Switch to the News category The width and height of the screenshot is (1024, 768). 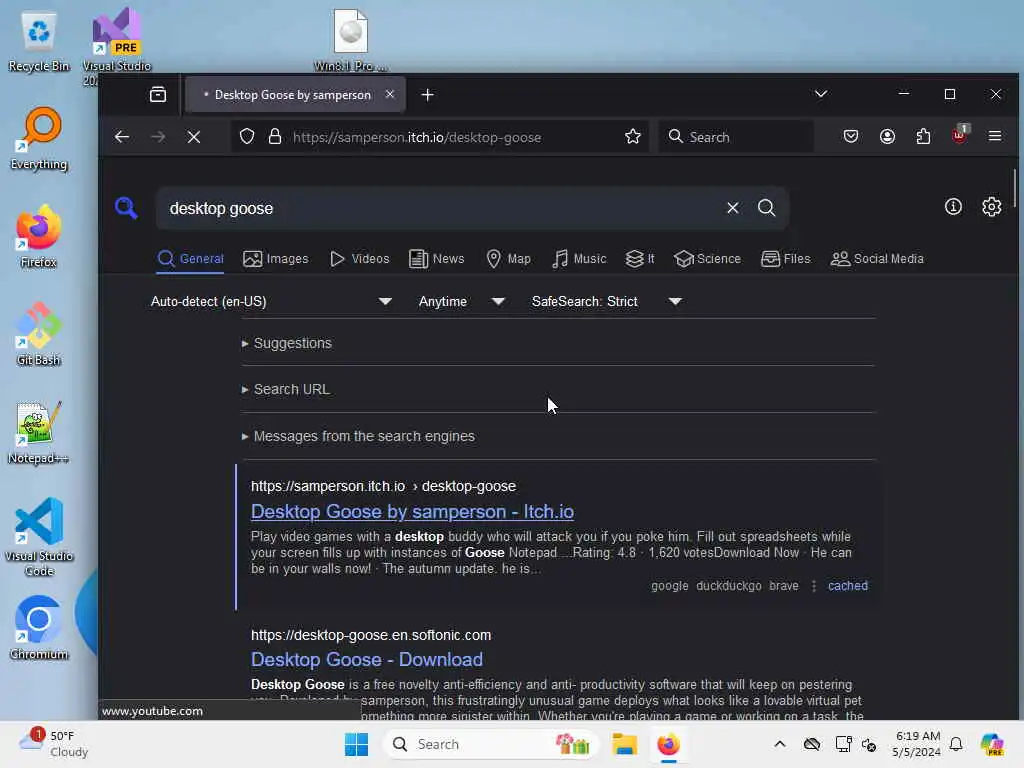(x=436, y=259)
